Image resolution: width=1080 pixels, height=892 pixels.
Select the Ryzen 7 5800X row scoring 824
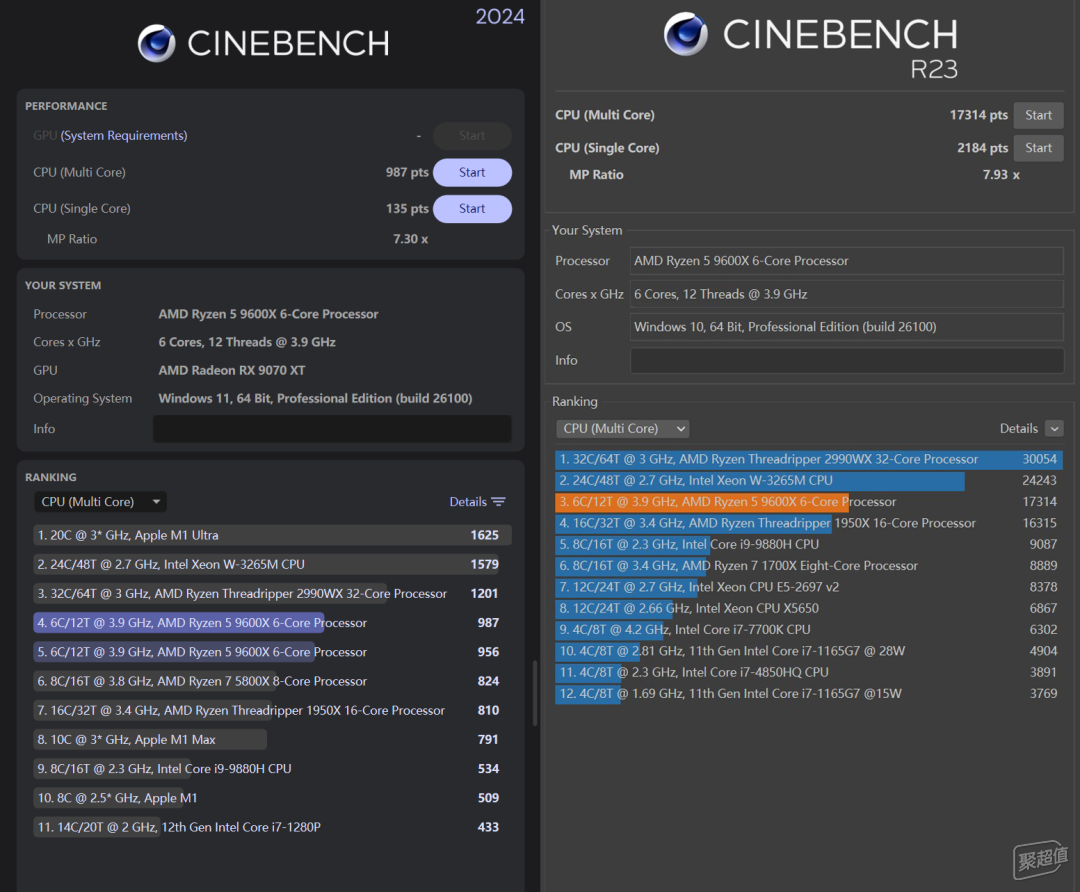point(272,681)
